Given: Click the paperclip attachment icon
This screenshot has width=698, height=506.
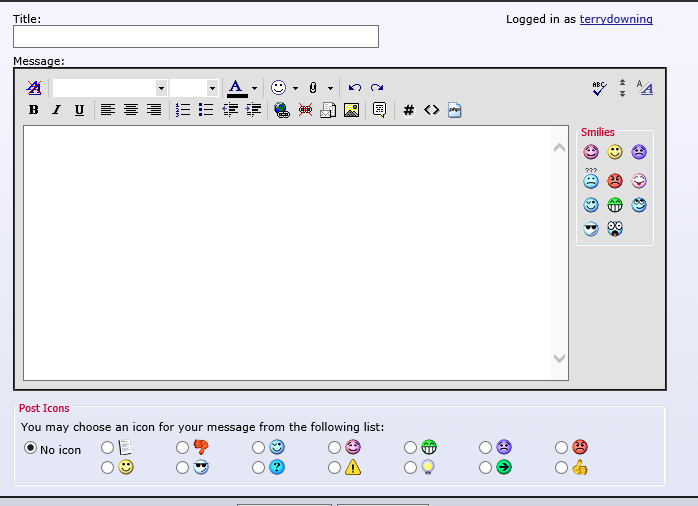Looking at the screenshot, I should [313, 88].
